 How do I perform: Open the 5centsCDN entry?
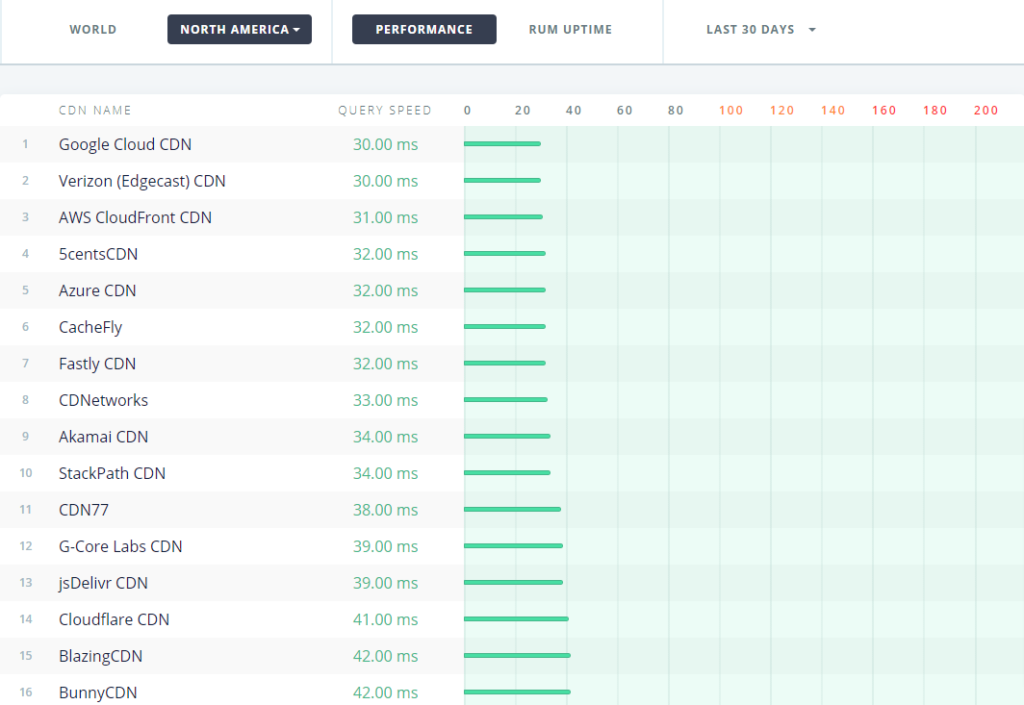[x=98, y=254]
